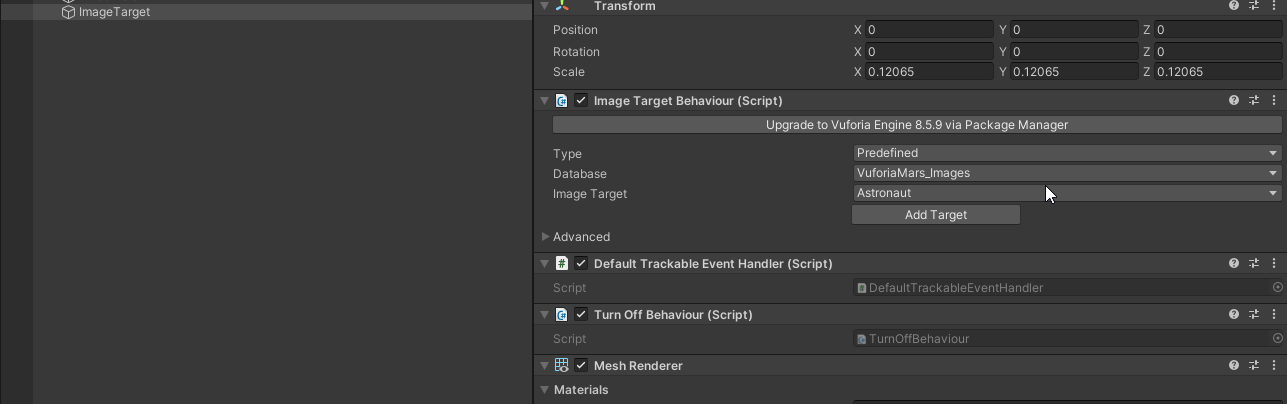Upgrade to Vuforia Engine 8.5.9
The image size is (1287, 404).
[917, 125]
